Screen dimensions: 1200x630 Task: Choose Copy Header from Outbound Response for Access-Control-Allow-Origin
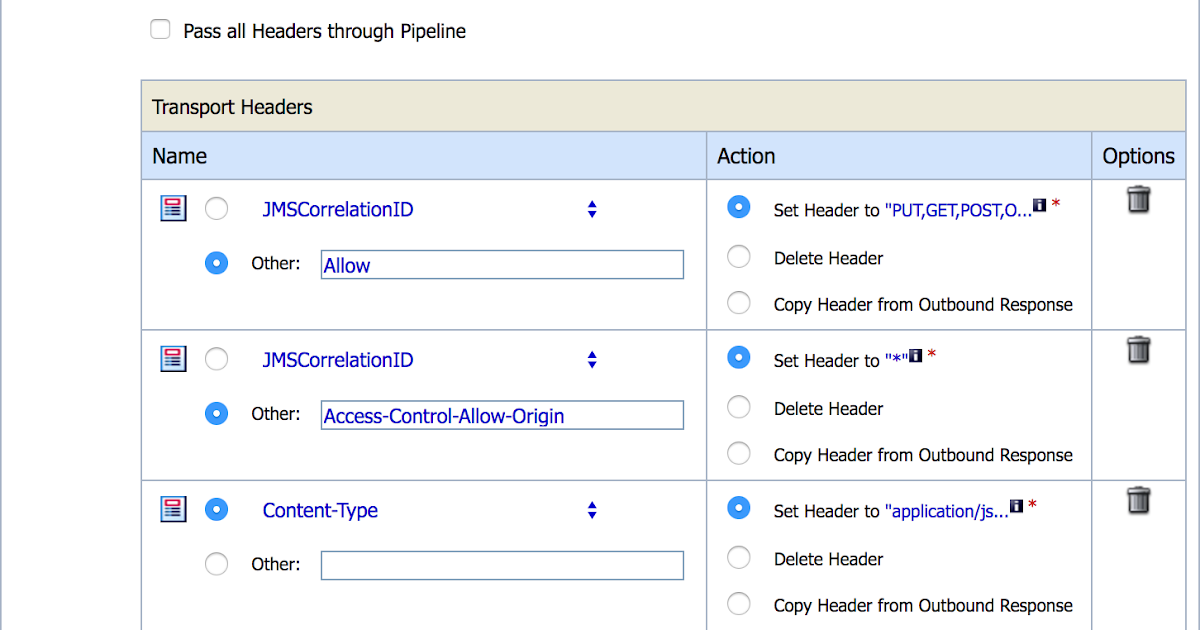pyautogui.click(x=738, y=452)
